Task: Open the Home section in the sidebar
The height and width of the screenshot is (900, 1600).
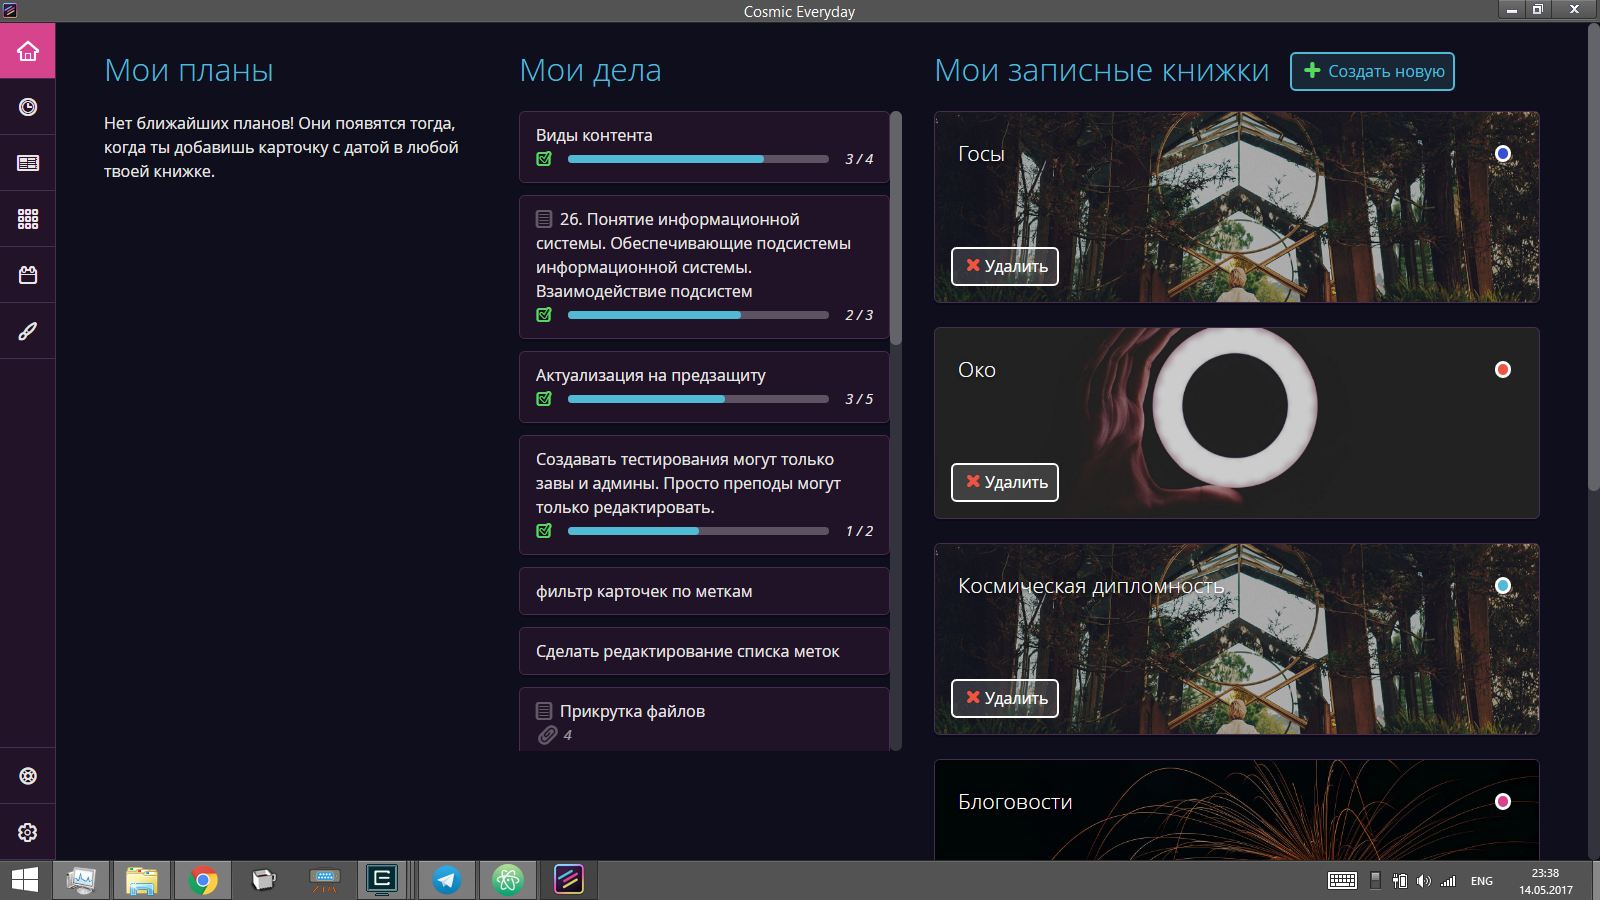Action: pyautogui.click(x=28, y=51)
